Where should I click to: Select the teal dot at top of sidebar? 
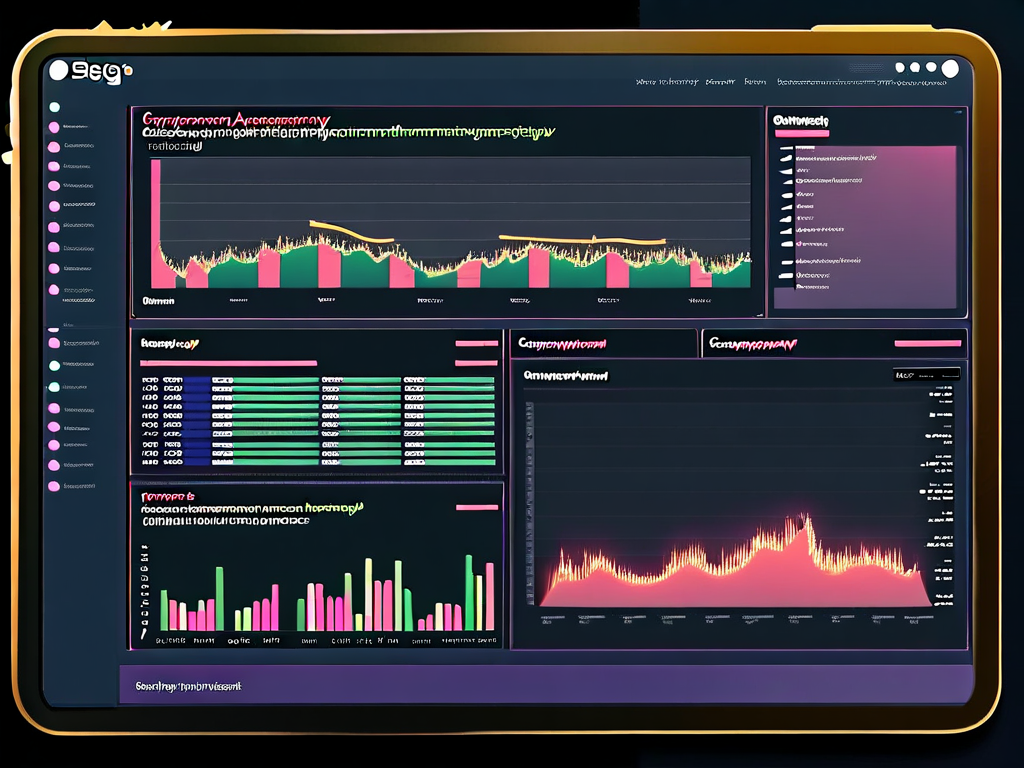tap(54, 106)
